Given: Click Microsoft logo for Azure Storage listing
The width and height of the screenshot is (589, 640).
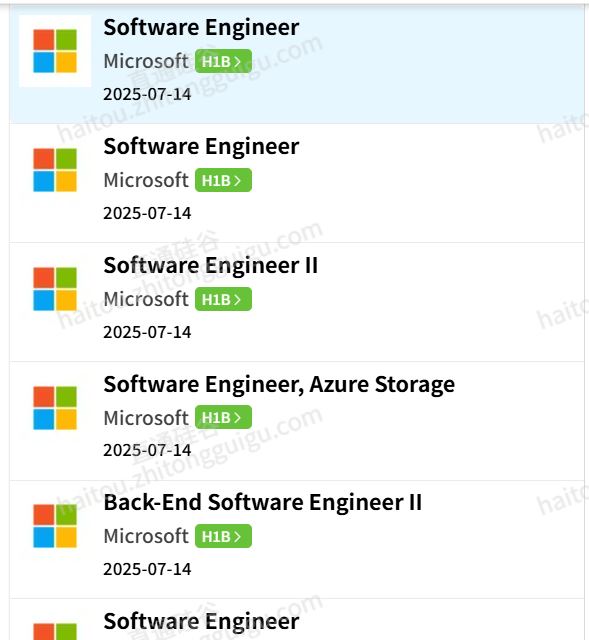Looking at the screenshot, I should [55, 408].
